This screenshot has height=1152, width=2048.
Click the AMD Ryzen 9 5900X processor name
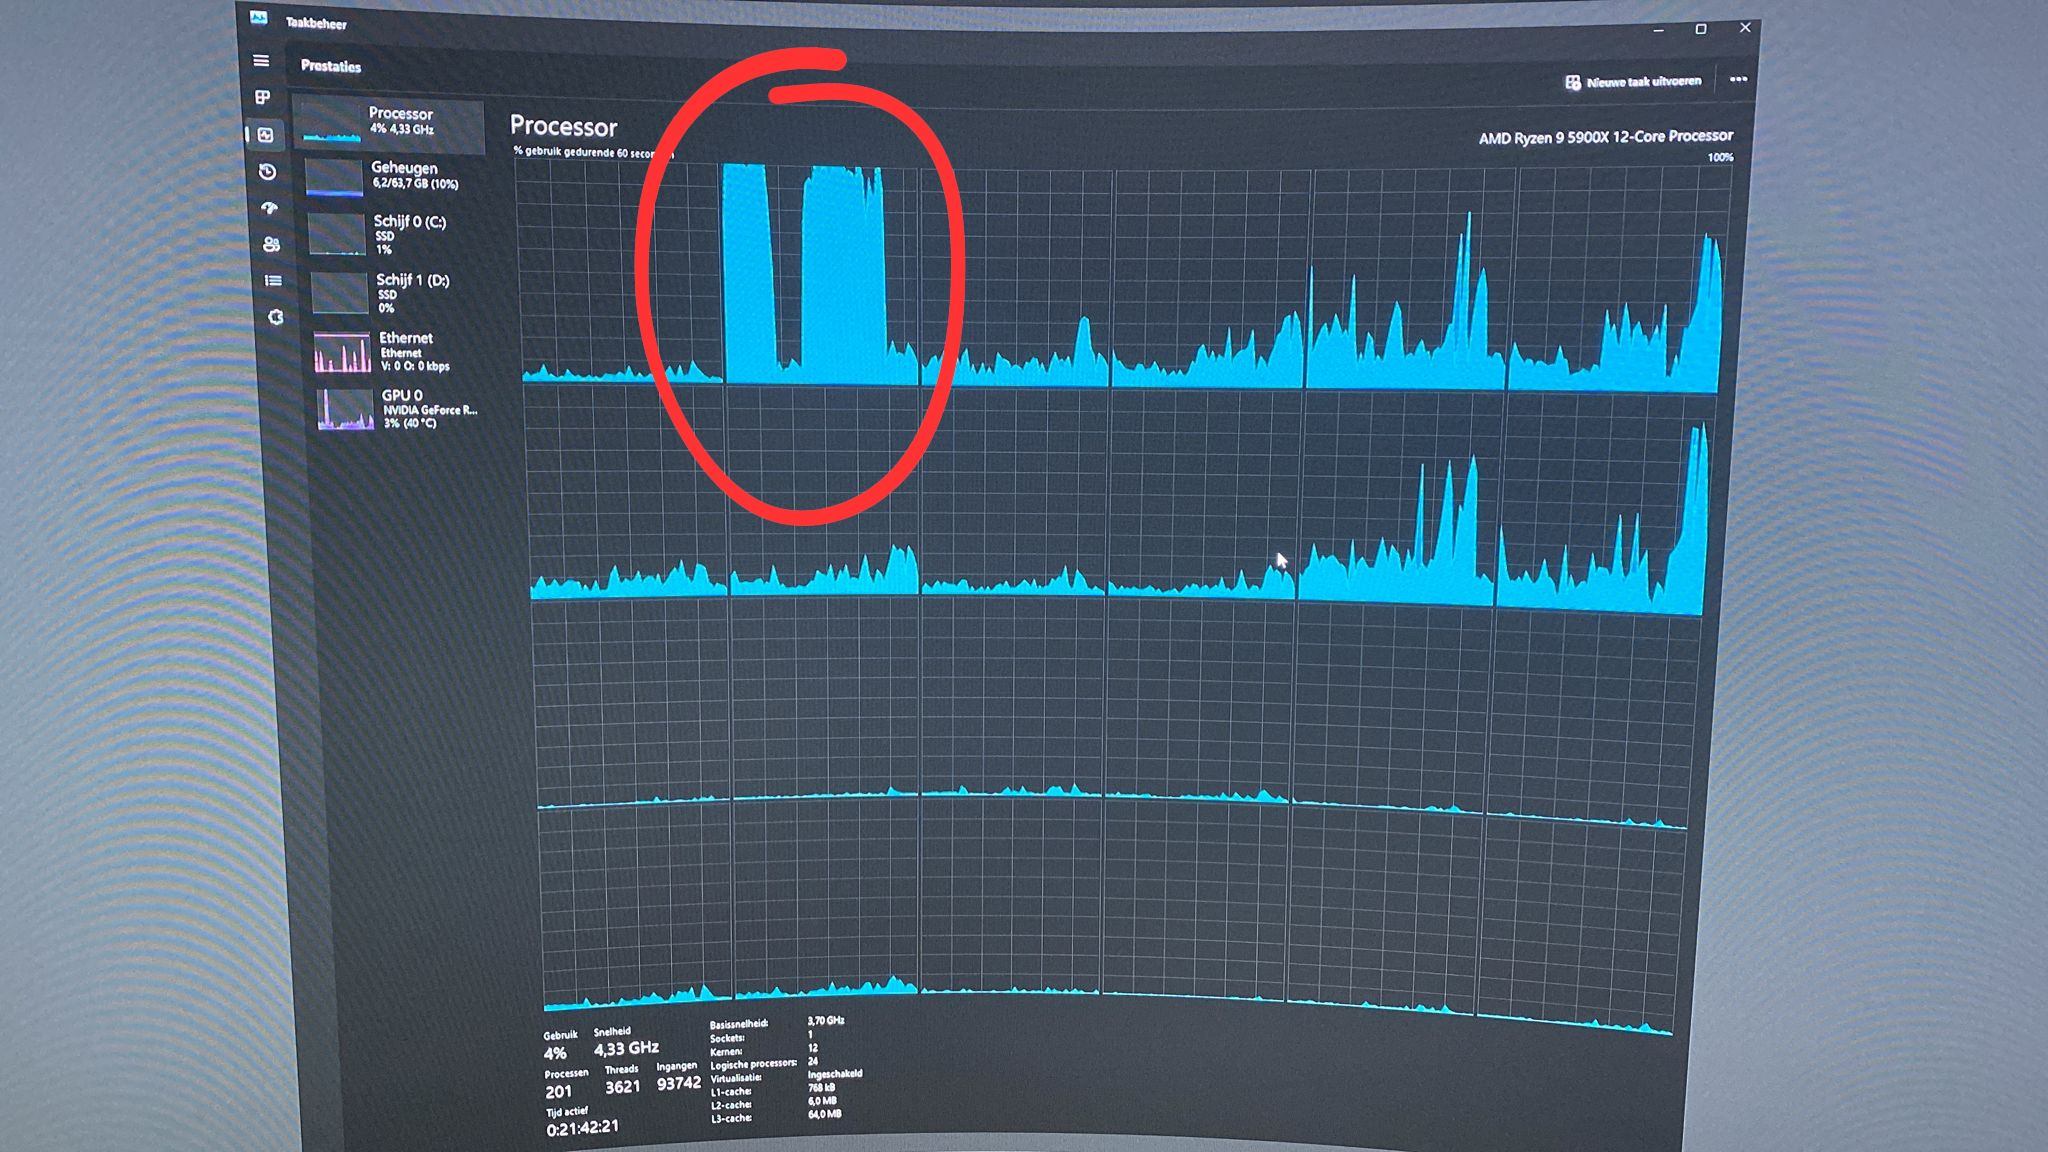pyautogui.click(x=1605, y=137)
